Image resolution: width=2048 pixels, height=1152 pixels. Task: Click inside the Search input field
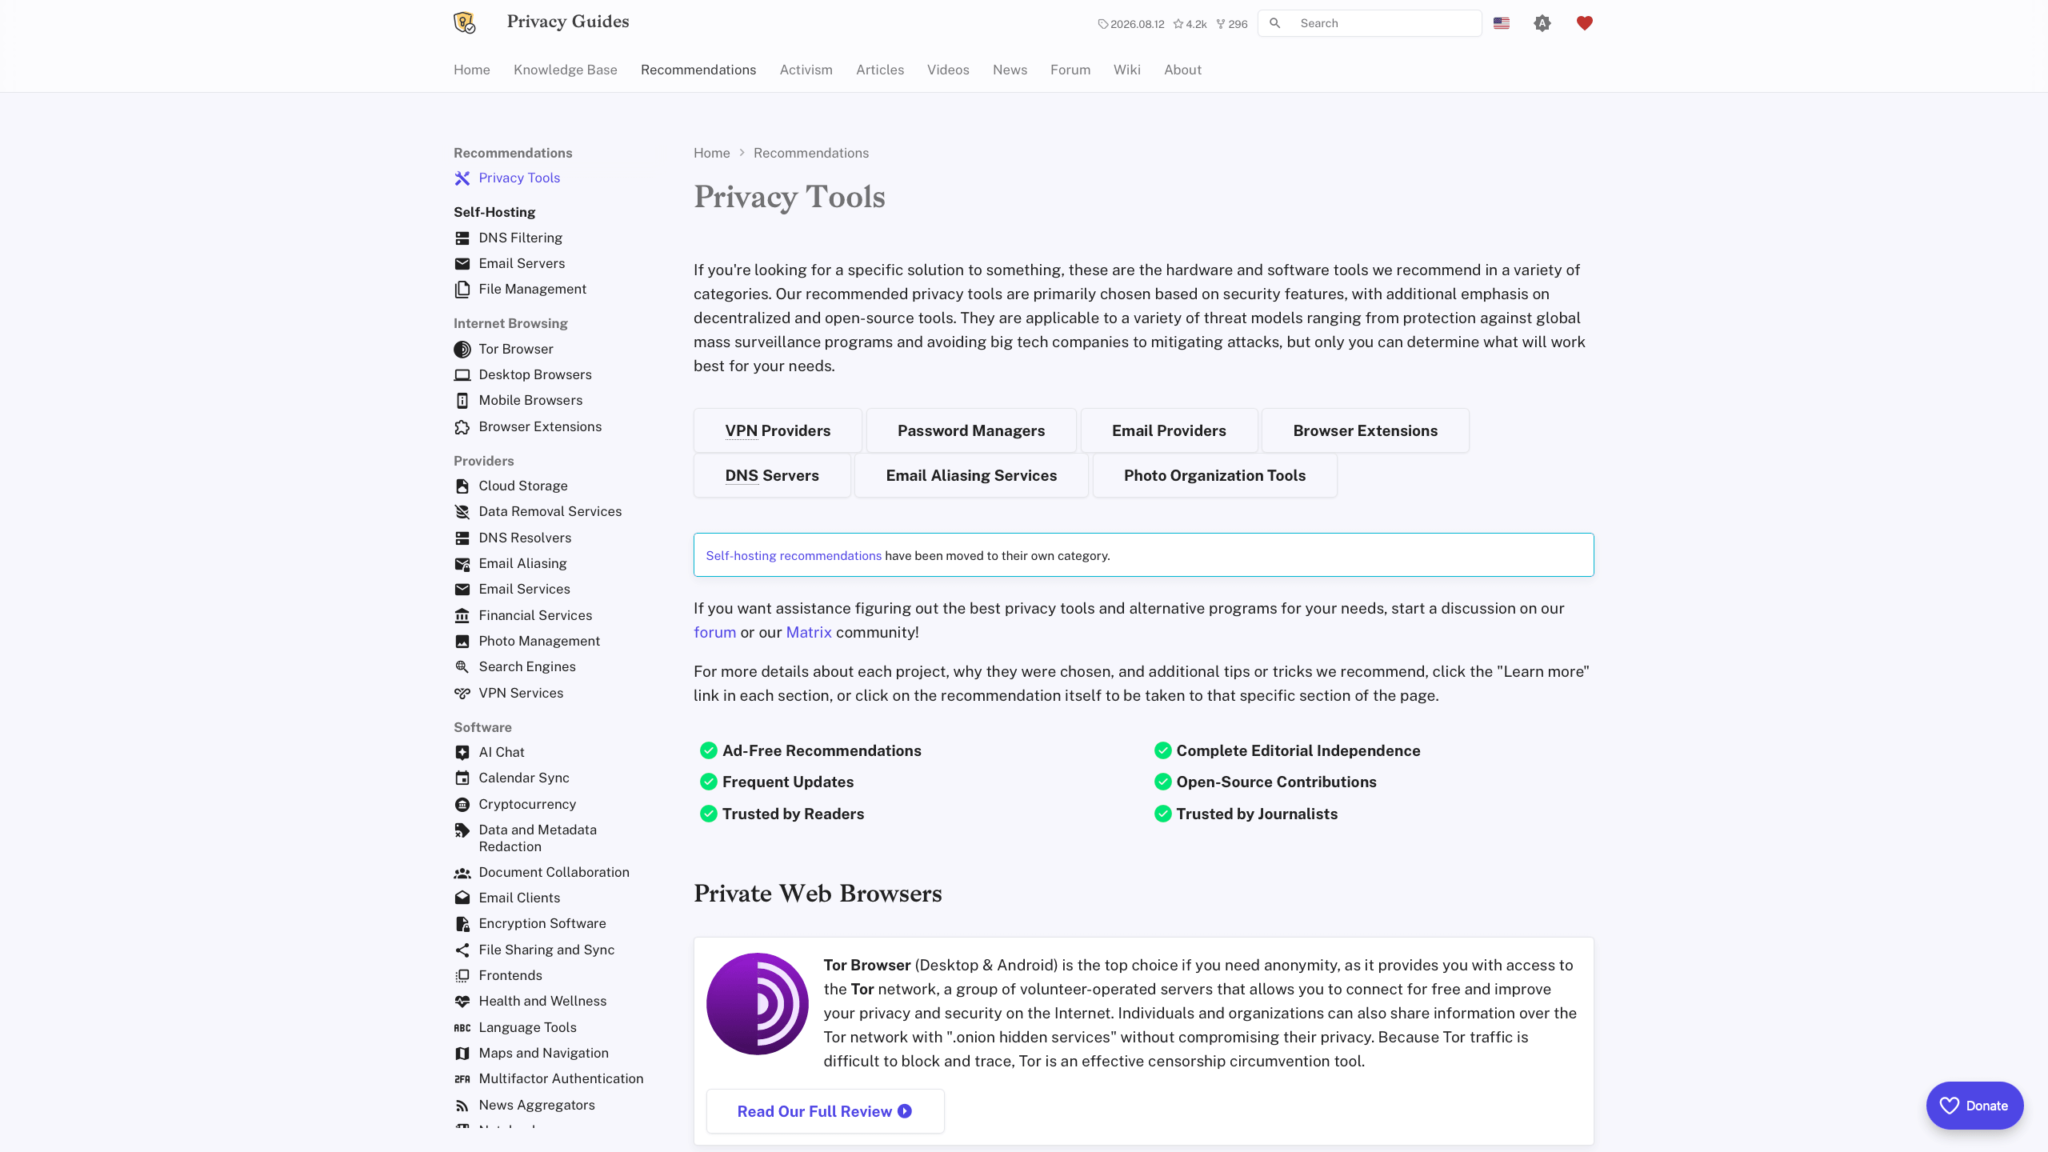[1369, 23]
